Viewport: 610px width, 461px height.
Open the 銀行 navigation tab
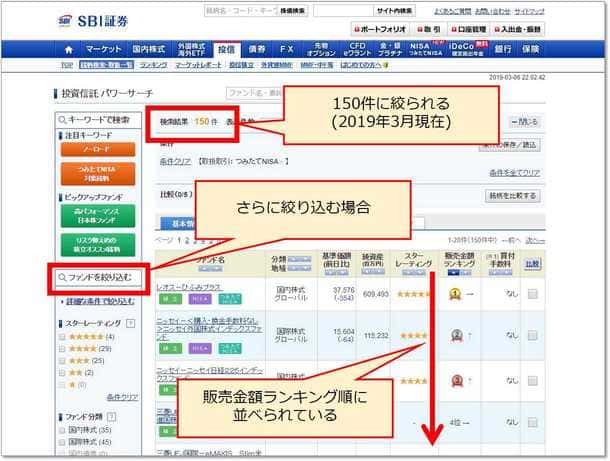503,49
